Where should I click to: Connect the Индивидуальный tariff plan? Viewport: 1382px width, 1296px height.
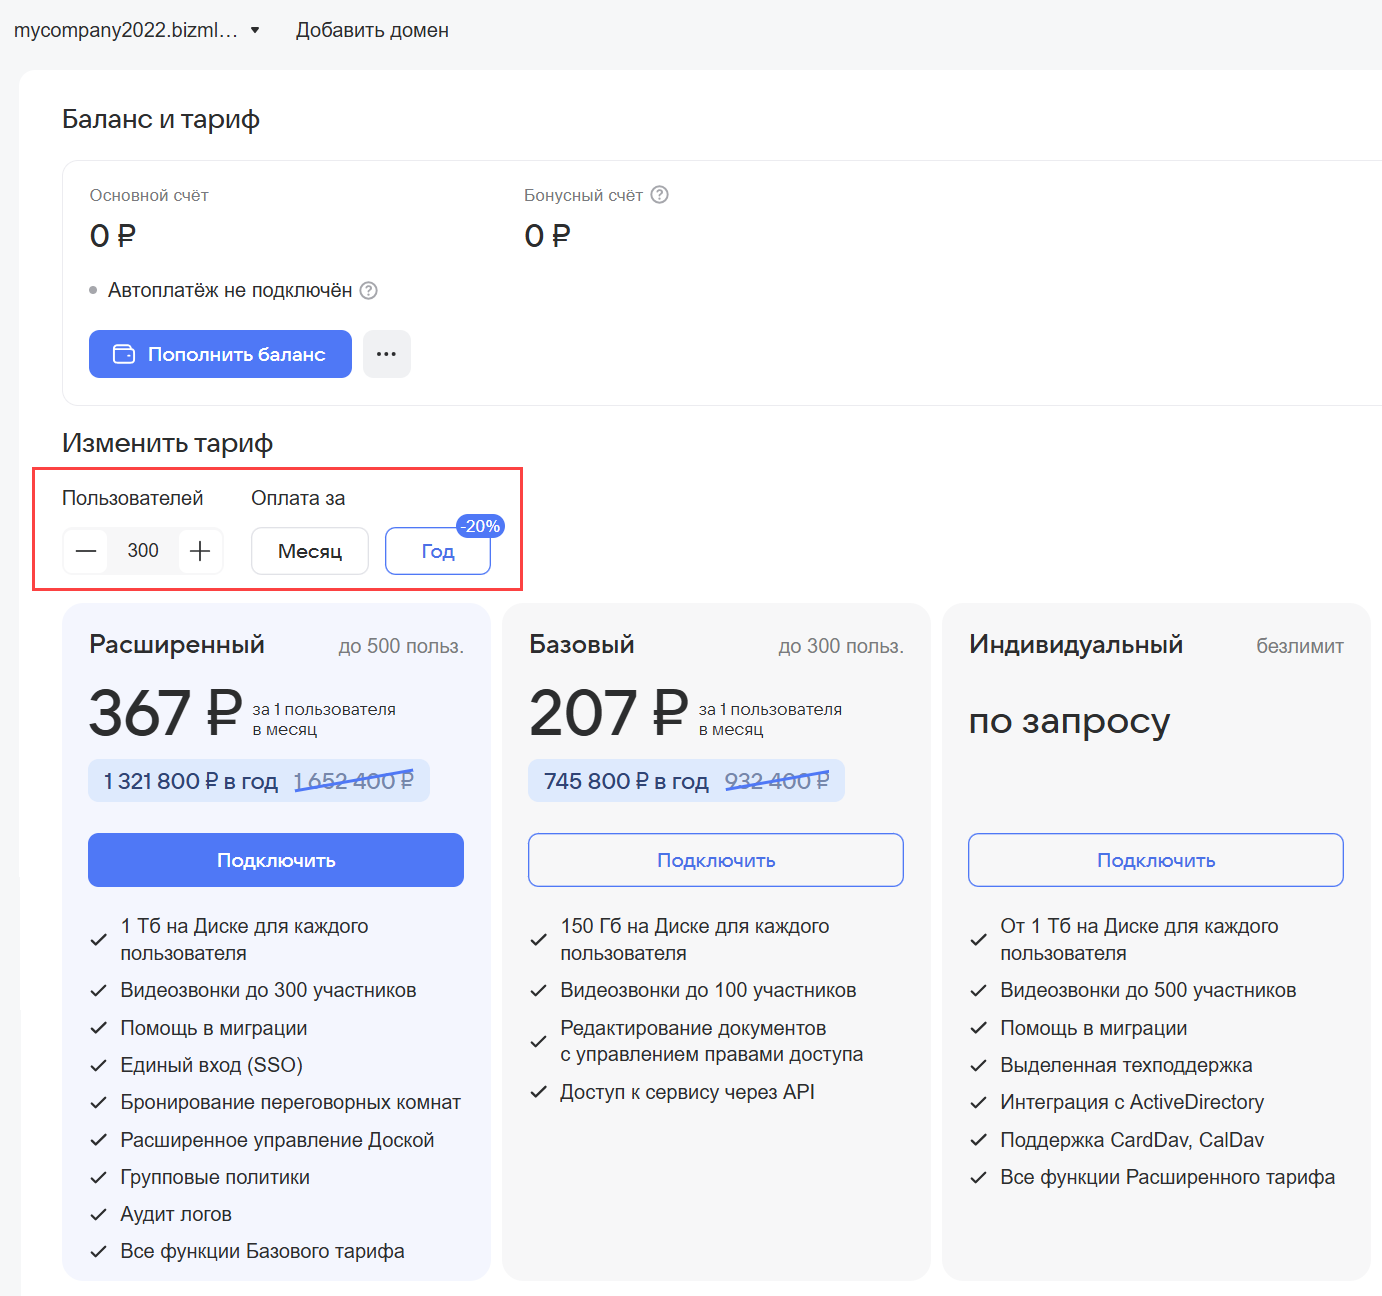coord(1156,860)
